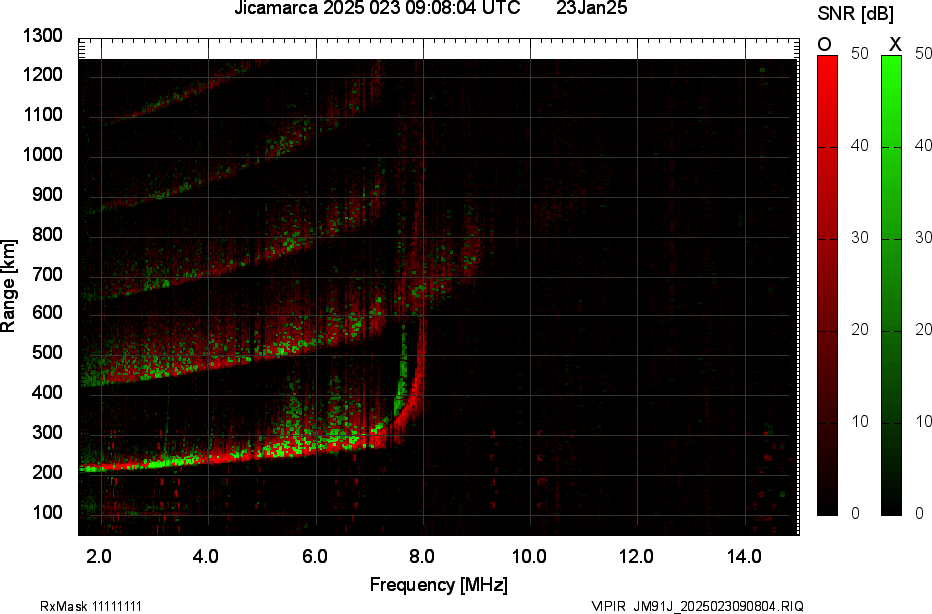
Task: Click the VIPIR .RIQ filename text
Action: click(697, 606)
